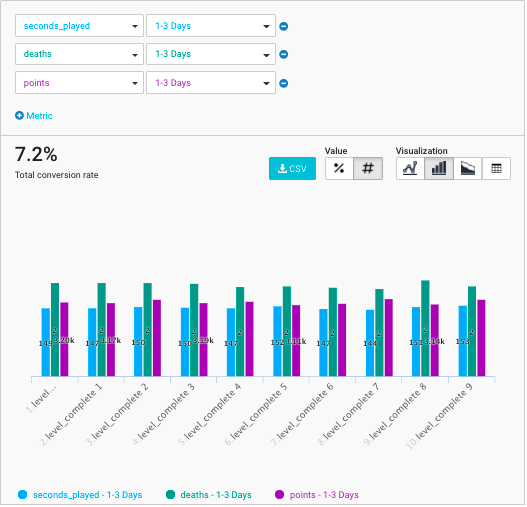Click the 3.20k points value label
The height and width of the screenshot is (507, 527).
65,342
